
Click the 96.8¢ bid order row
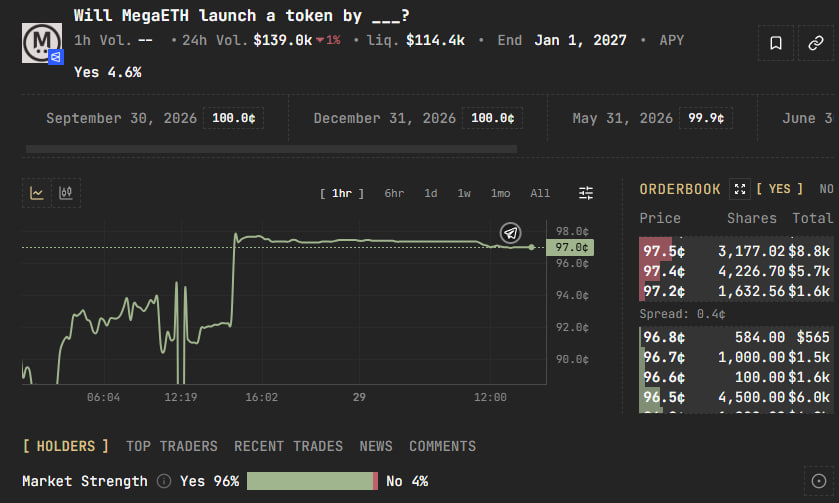click(736, 337)
